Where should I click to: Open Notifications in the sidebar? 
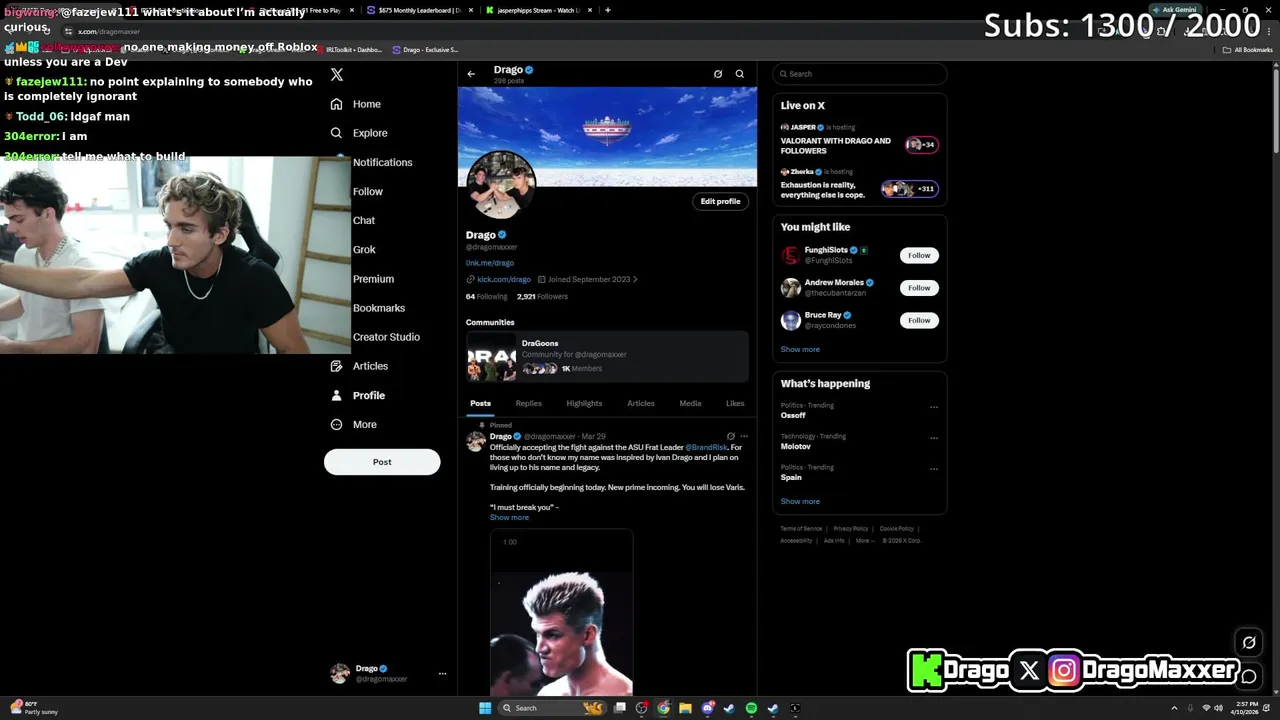382,162
